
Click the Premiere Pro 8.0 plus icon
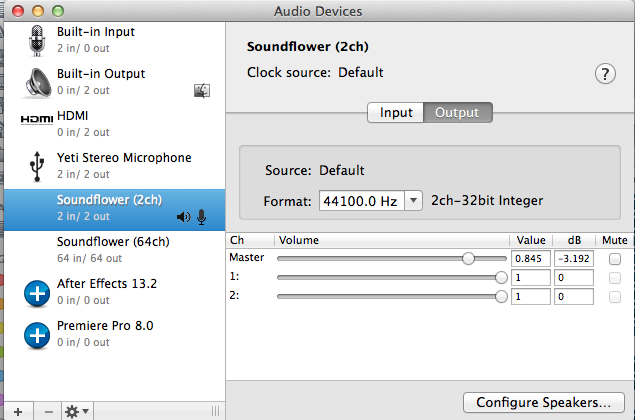coord(37,335)
